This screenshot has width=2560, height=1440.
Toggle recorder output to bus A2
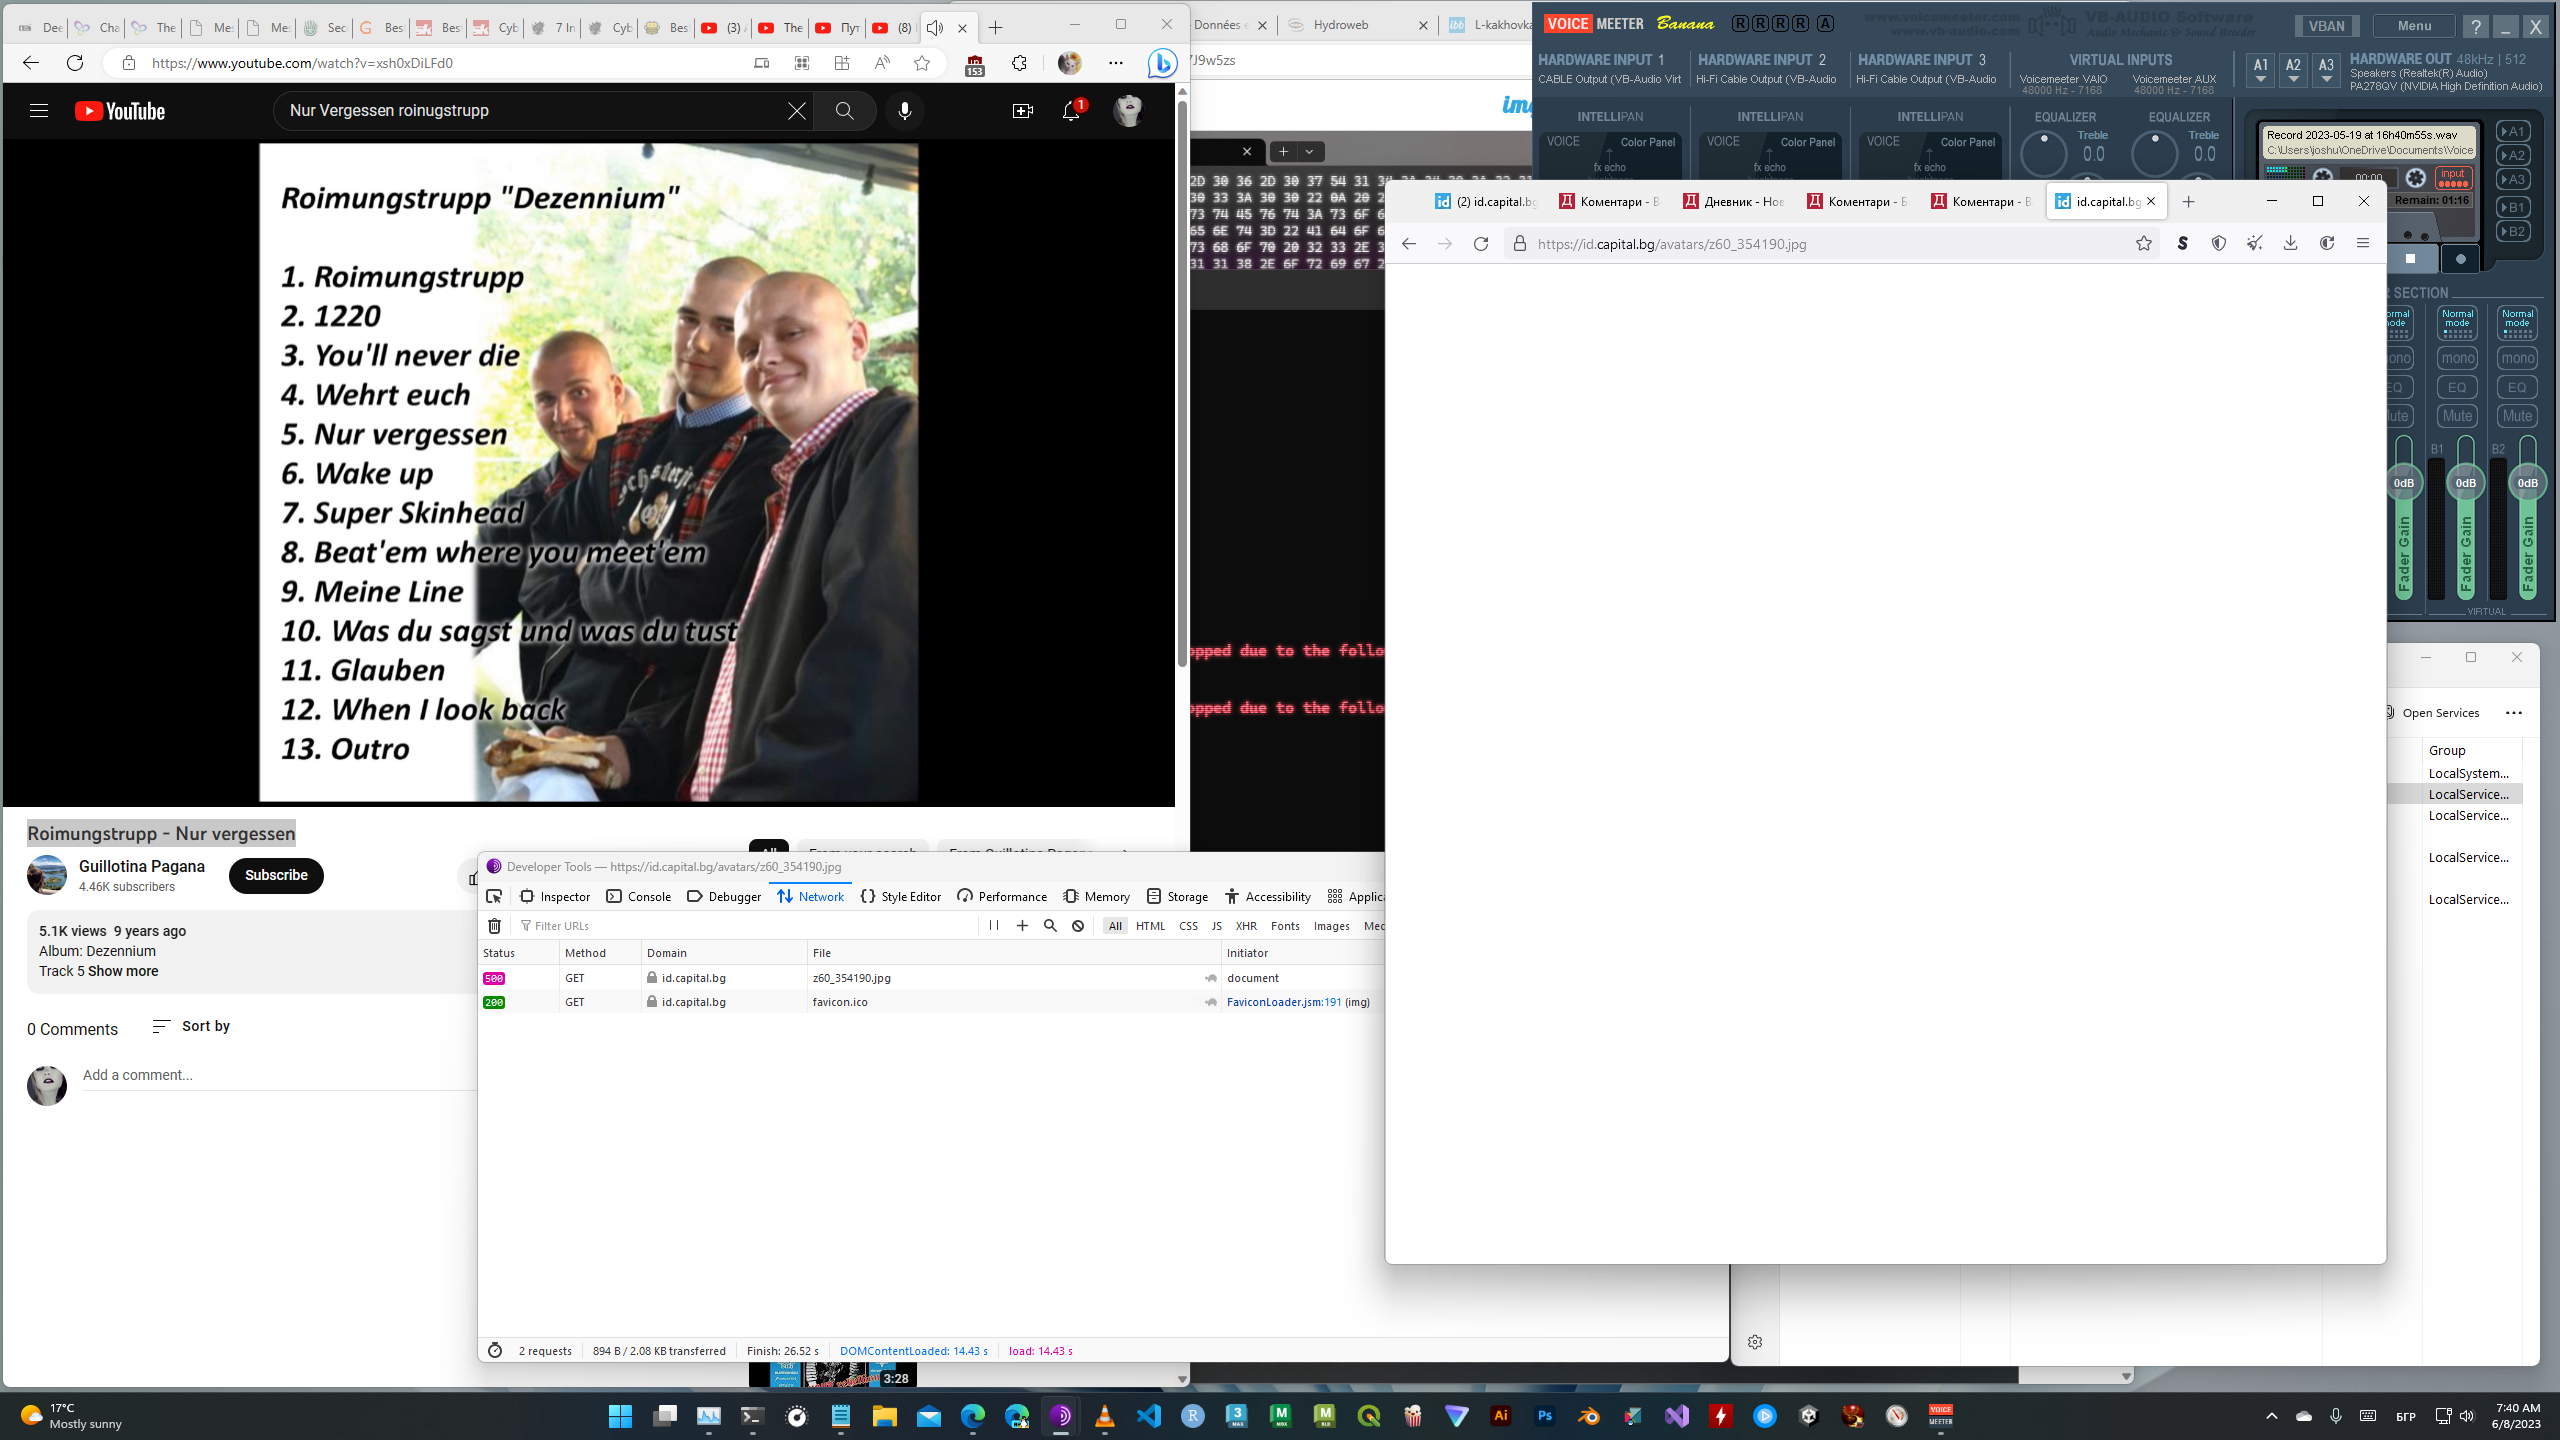pos(2513,156)
